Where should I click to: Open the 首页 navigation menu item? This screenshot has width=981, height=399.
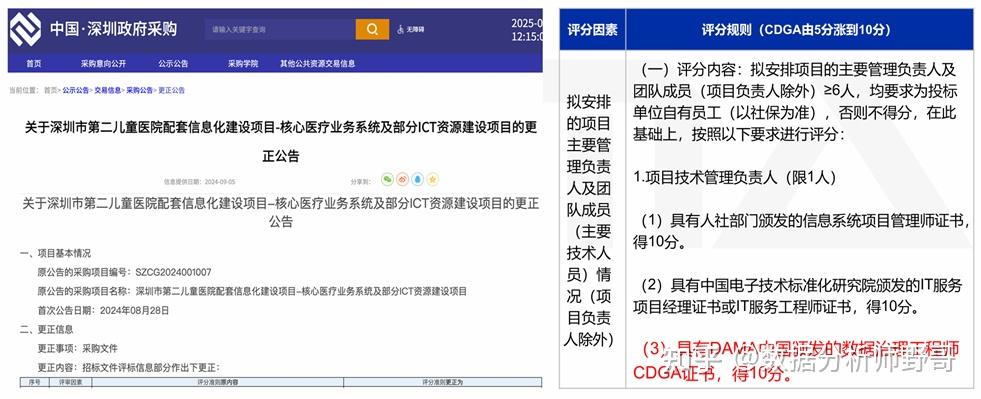click(34, 64)
